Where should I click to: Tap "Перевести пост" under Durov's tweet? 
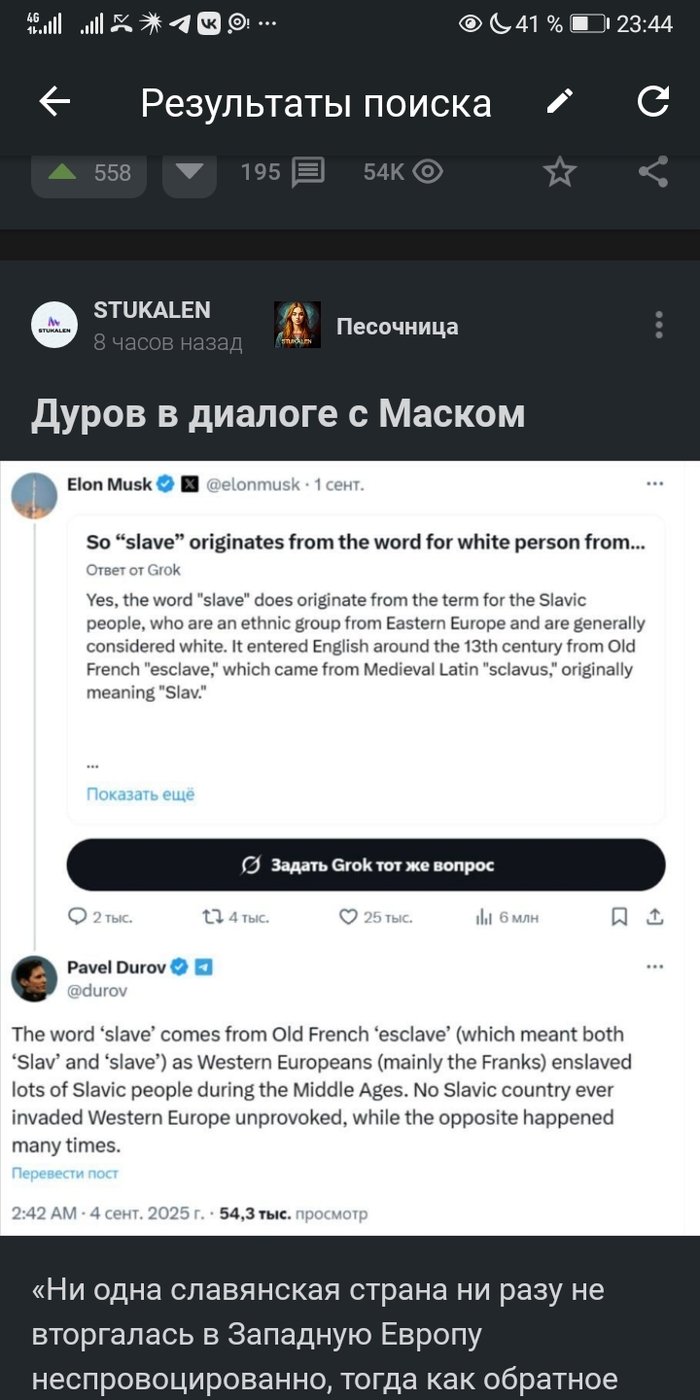(x=64, y=1173)
